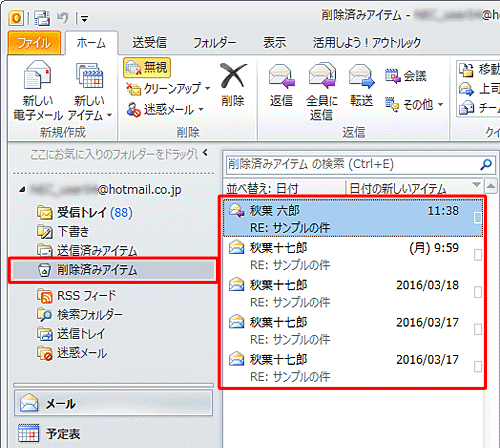Click the Undo icon in quick access toolbar
Screen dimensions: 500x448
click(63, 18)
